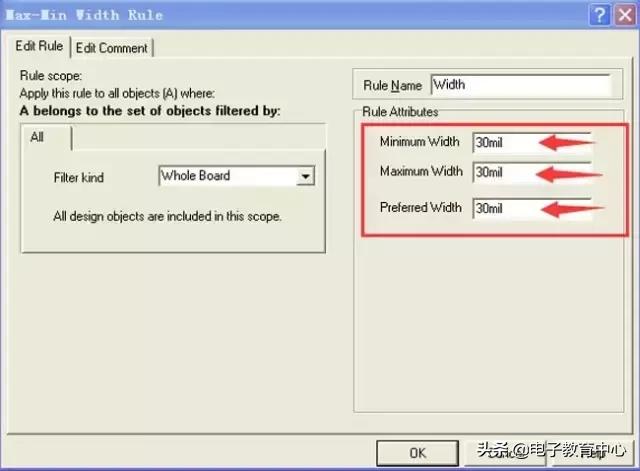
Task: Click the Rule Attributes group heading
Action: pos(400,112)
